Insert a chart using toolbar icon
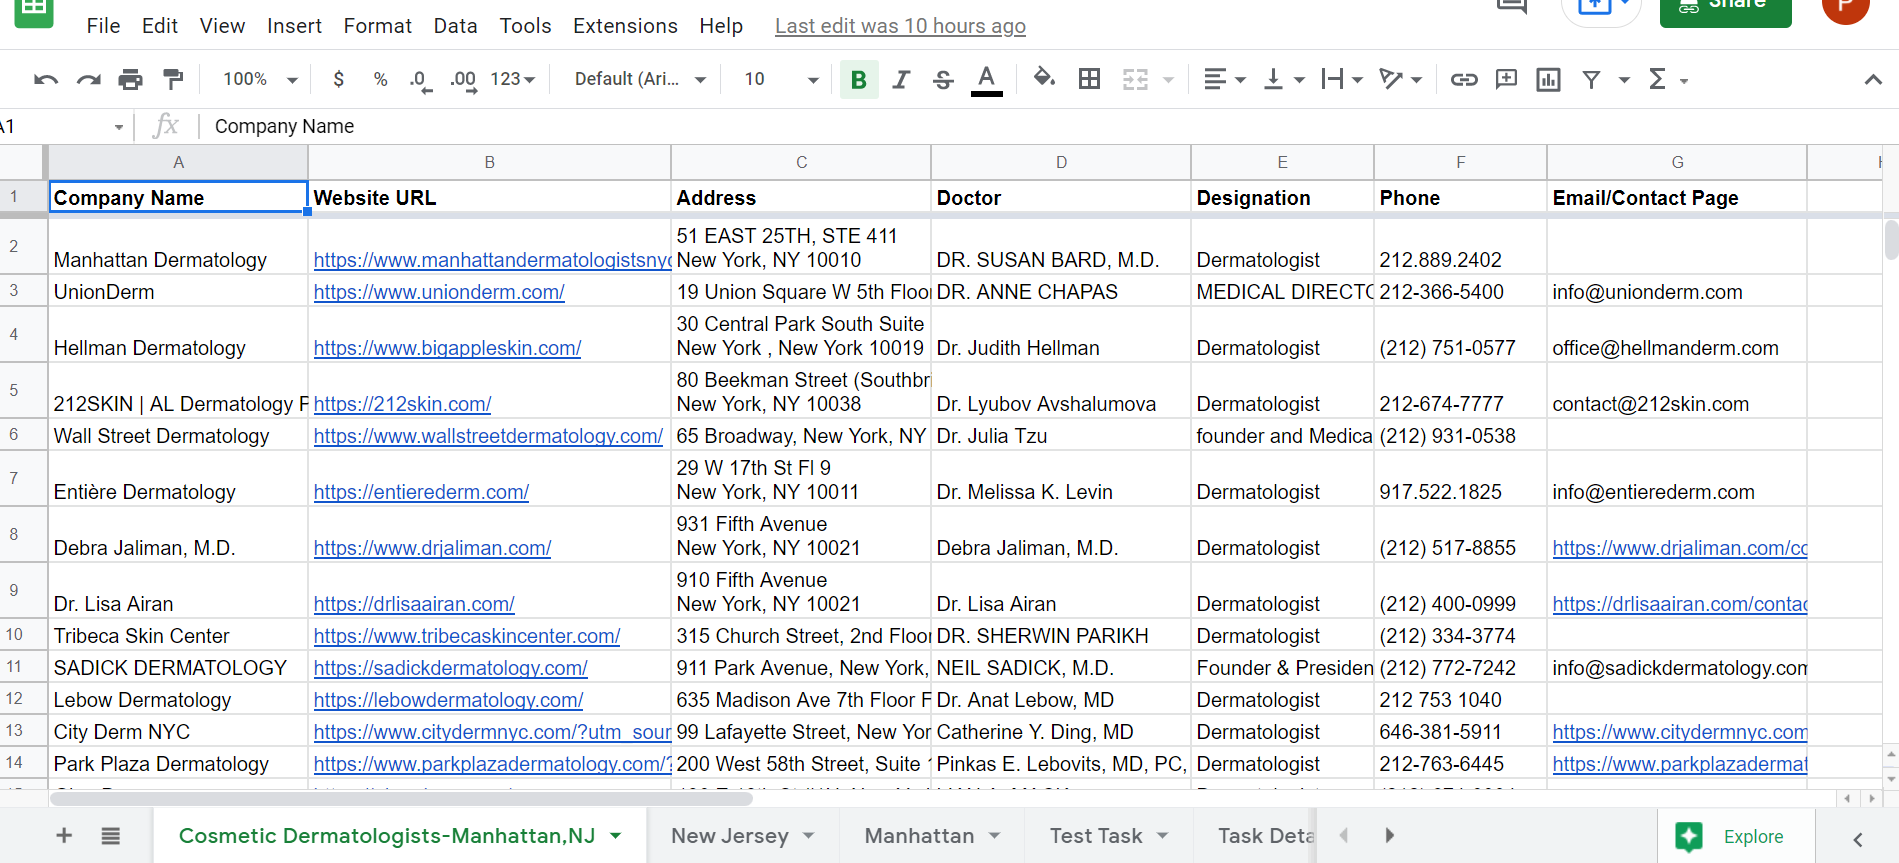 click(1548, 79)
